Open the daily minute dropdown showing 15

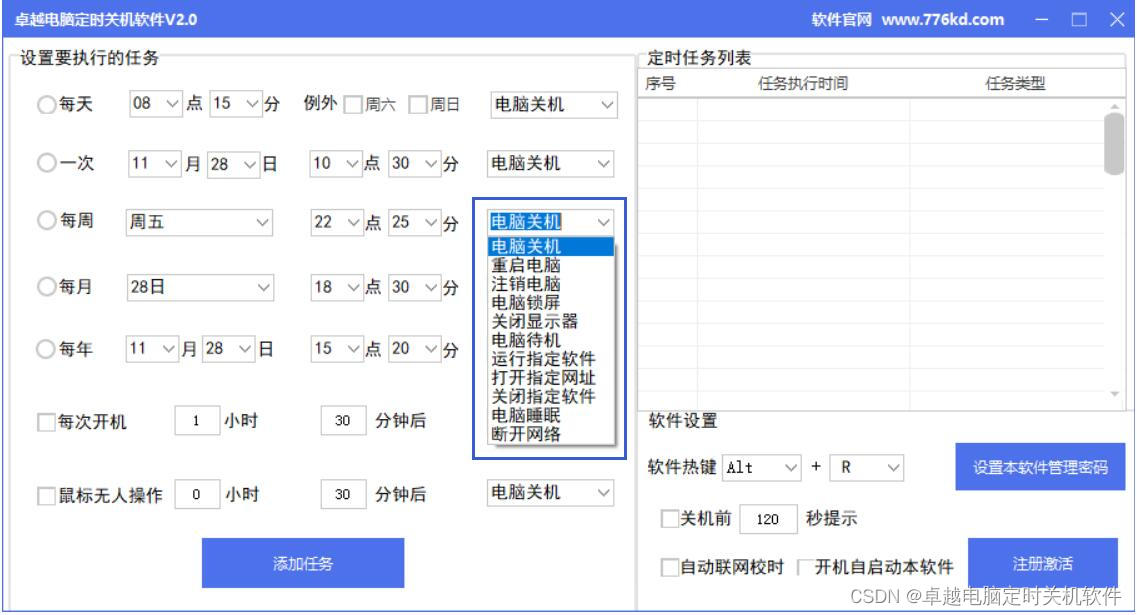(236, 104)
